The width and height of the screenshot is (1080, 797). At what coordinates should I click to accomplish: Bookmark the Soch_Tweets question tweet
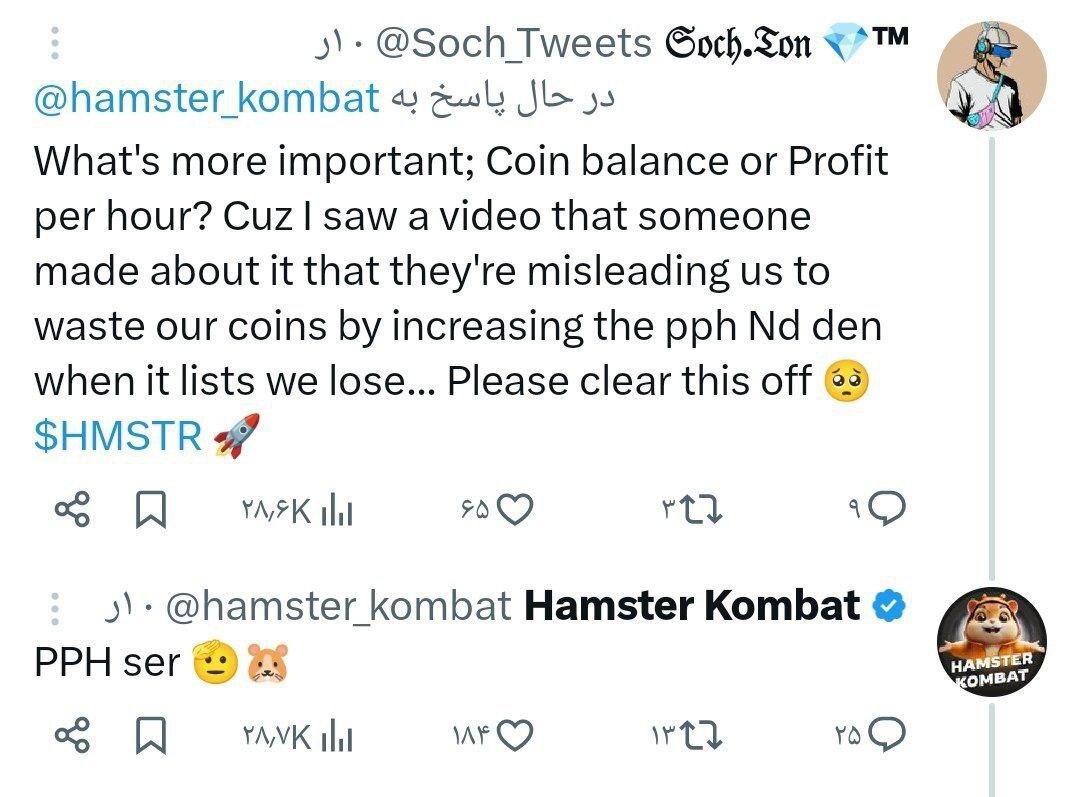149,512
